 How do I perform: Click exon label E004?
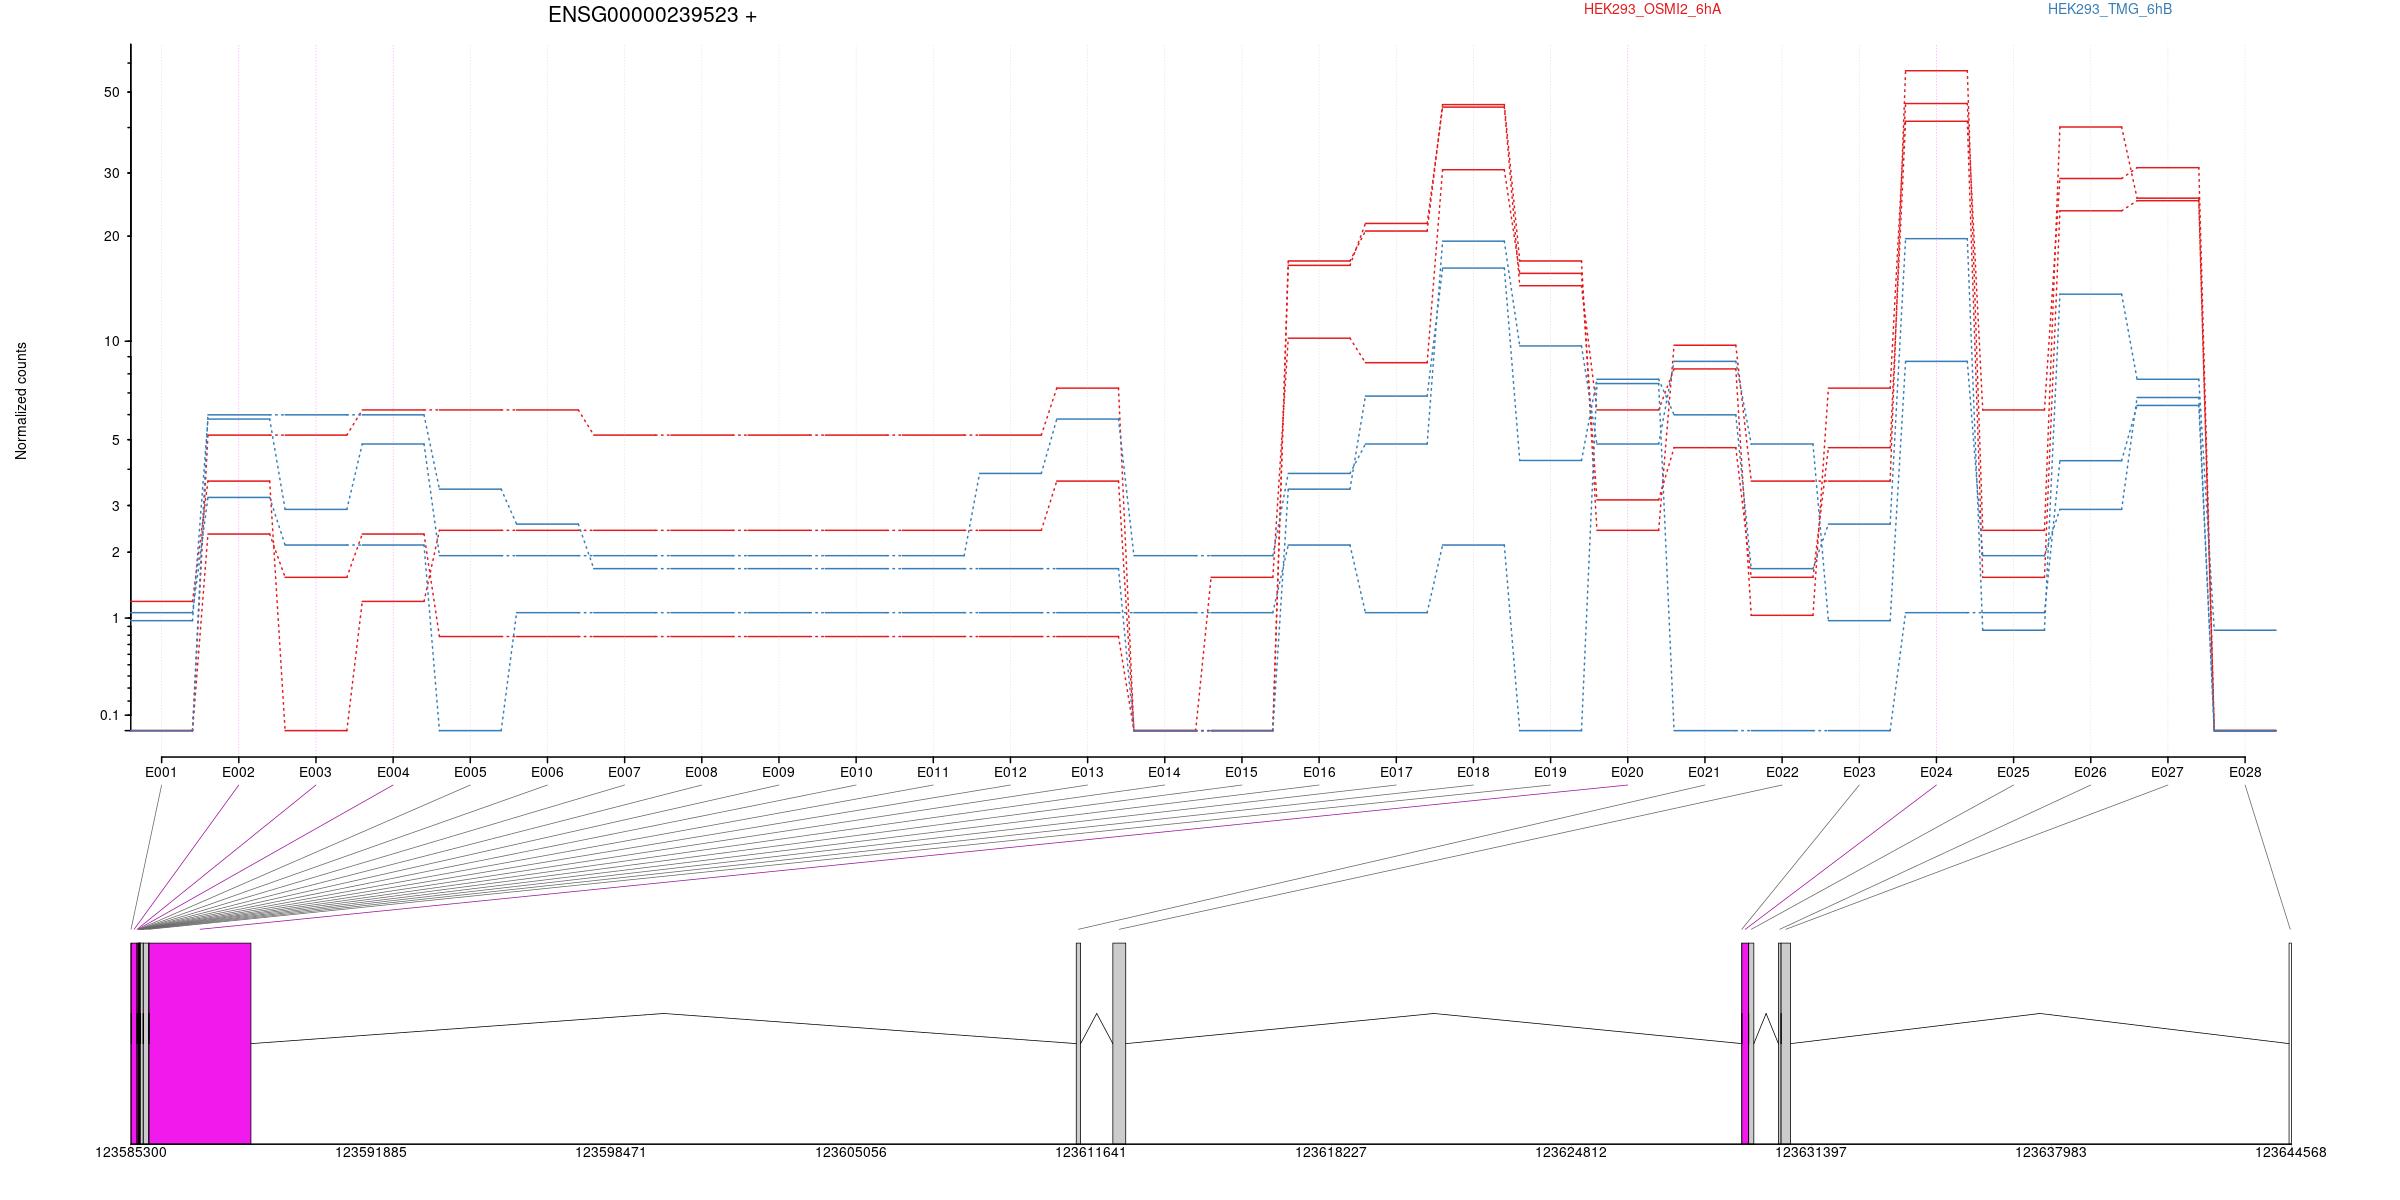(x=393, y=772)
